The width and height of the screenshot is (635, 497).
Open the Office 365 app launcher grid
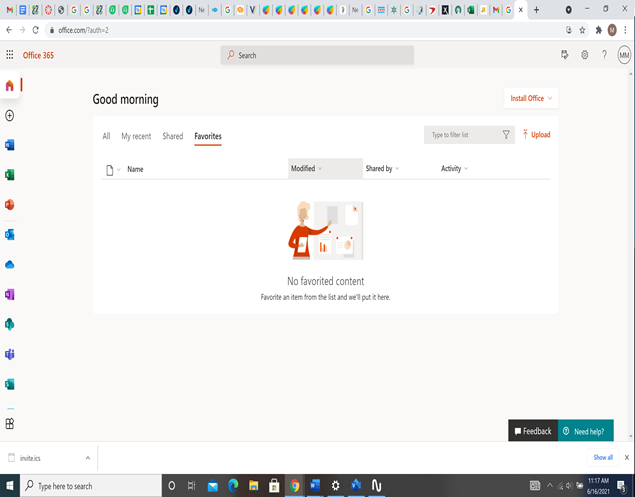10,55
